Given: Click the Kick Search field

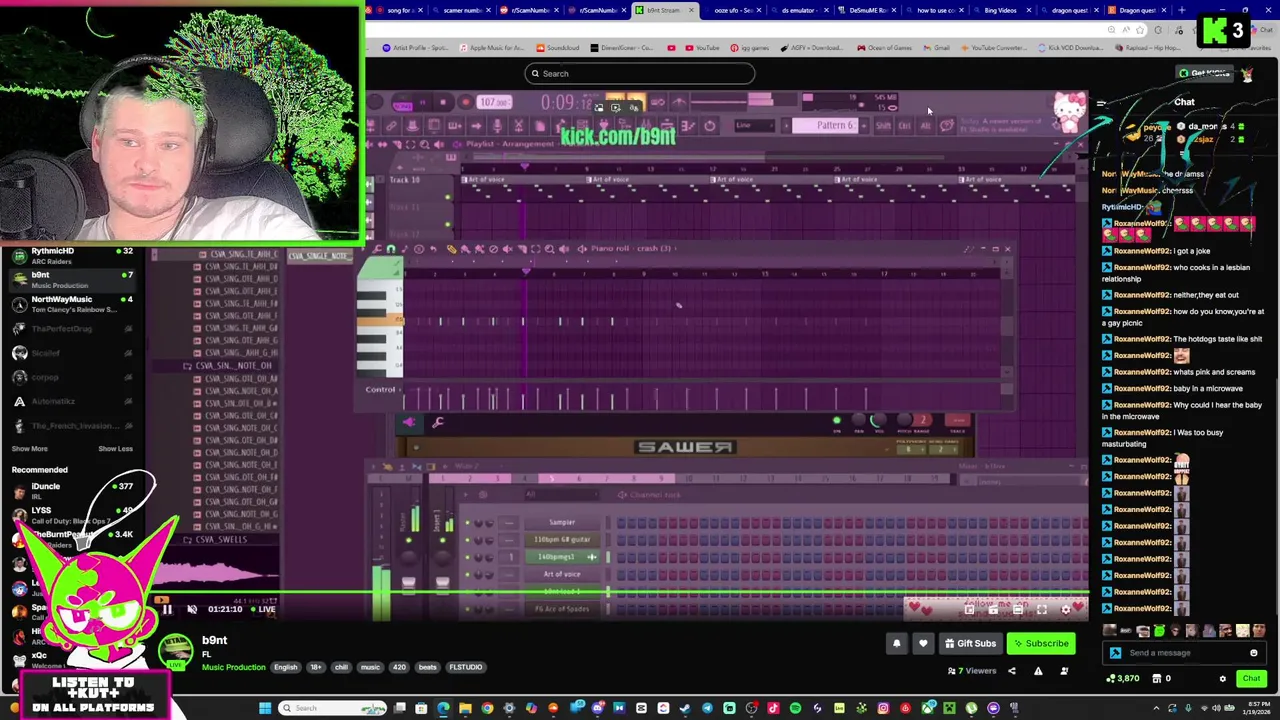Looking at the screenshot, I should pos(640,73).
